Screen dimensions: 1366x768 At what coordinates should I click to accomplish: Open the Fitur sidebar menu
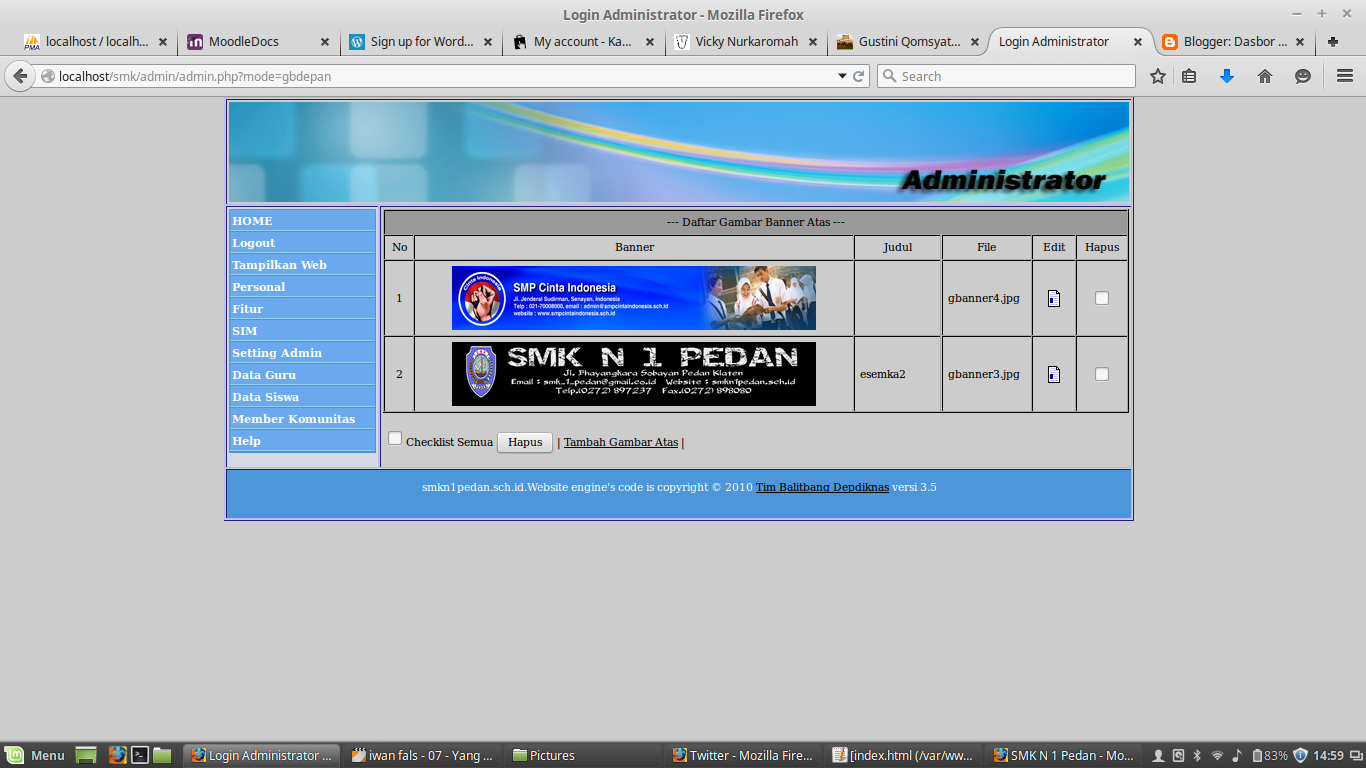click(302, 308)
